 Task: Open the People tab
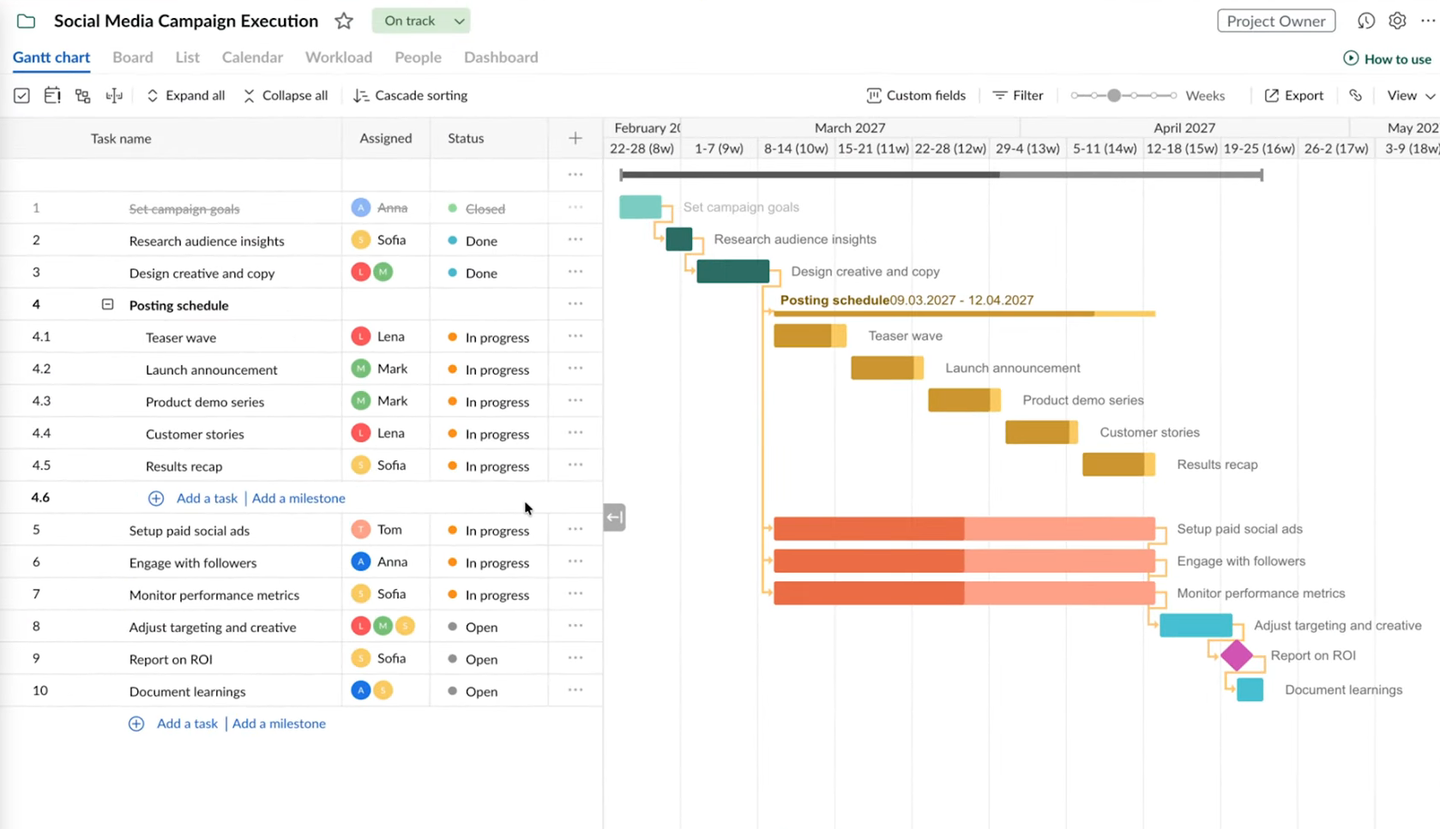pyautogui.click(x=418, y=57)
